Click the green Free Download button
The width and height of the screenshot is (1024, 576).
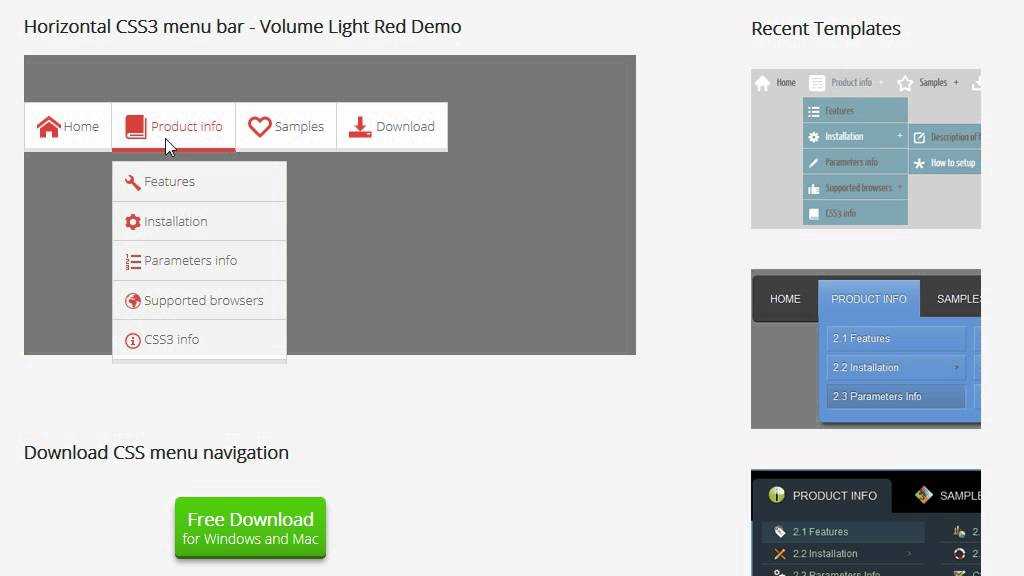click(x=250, y=528)
